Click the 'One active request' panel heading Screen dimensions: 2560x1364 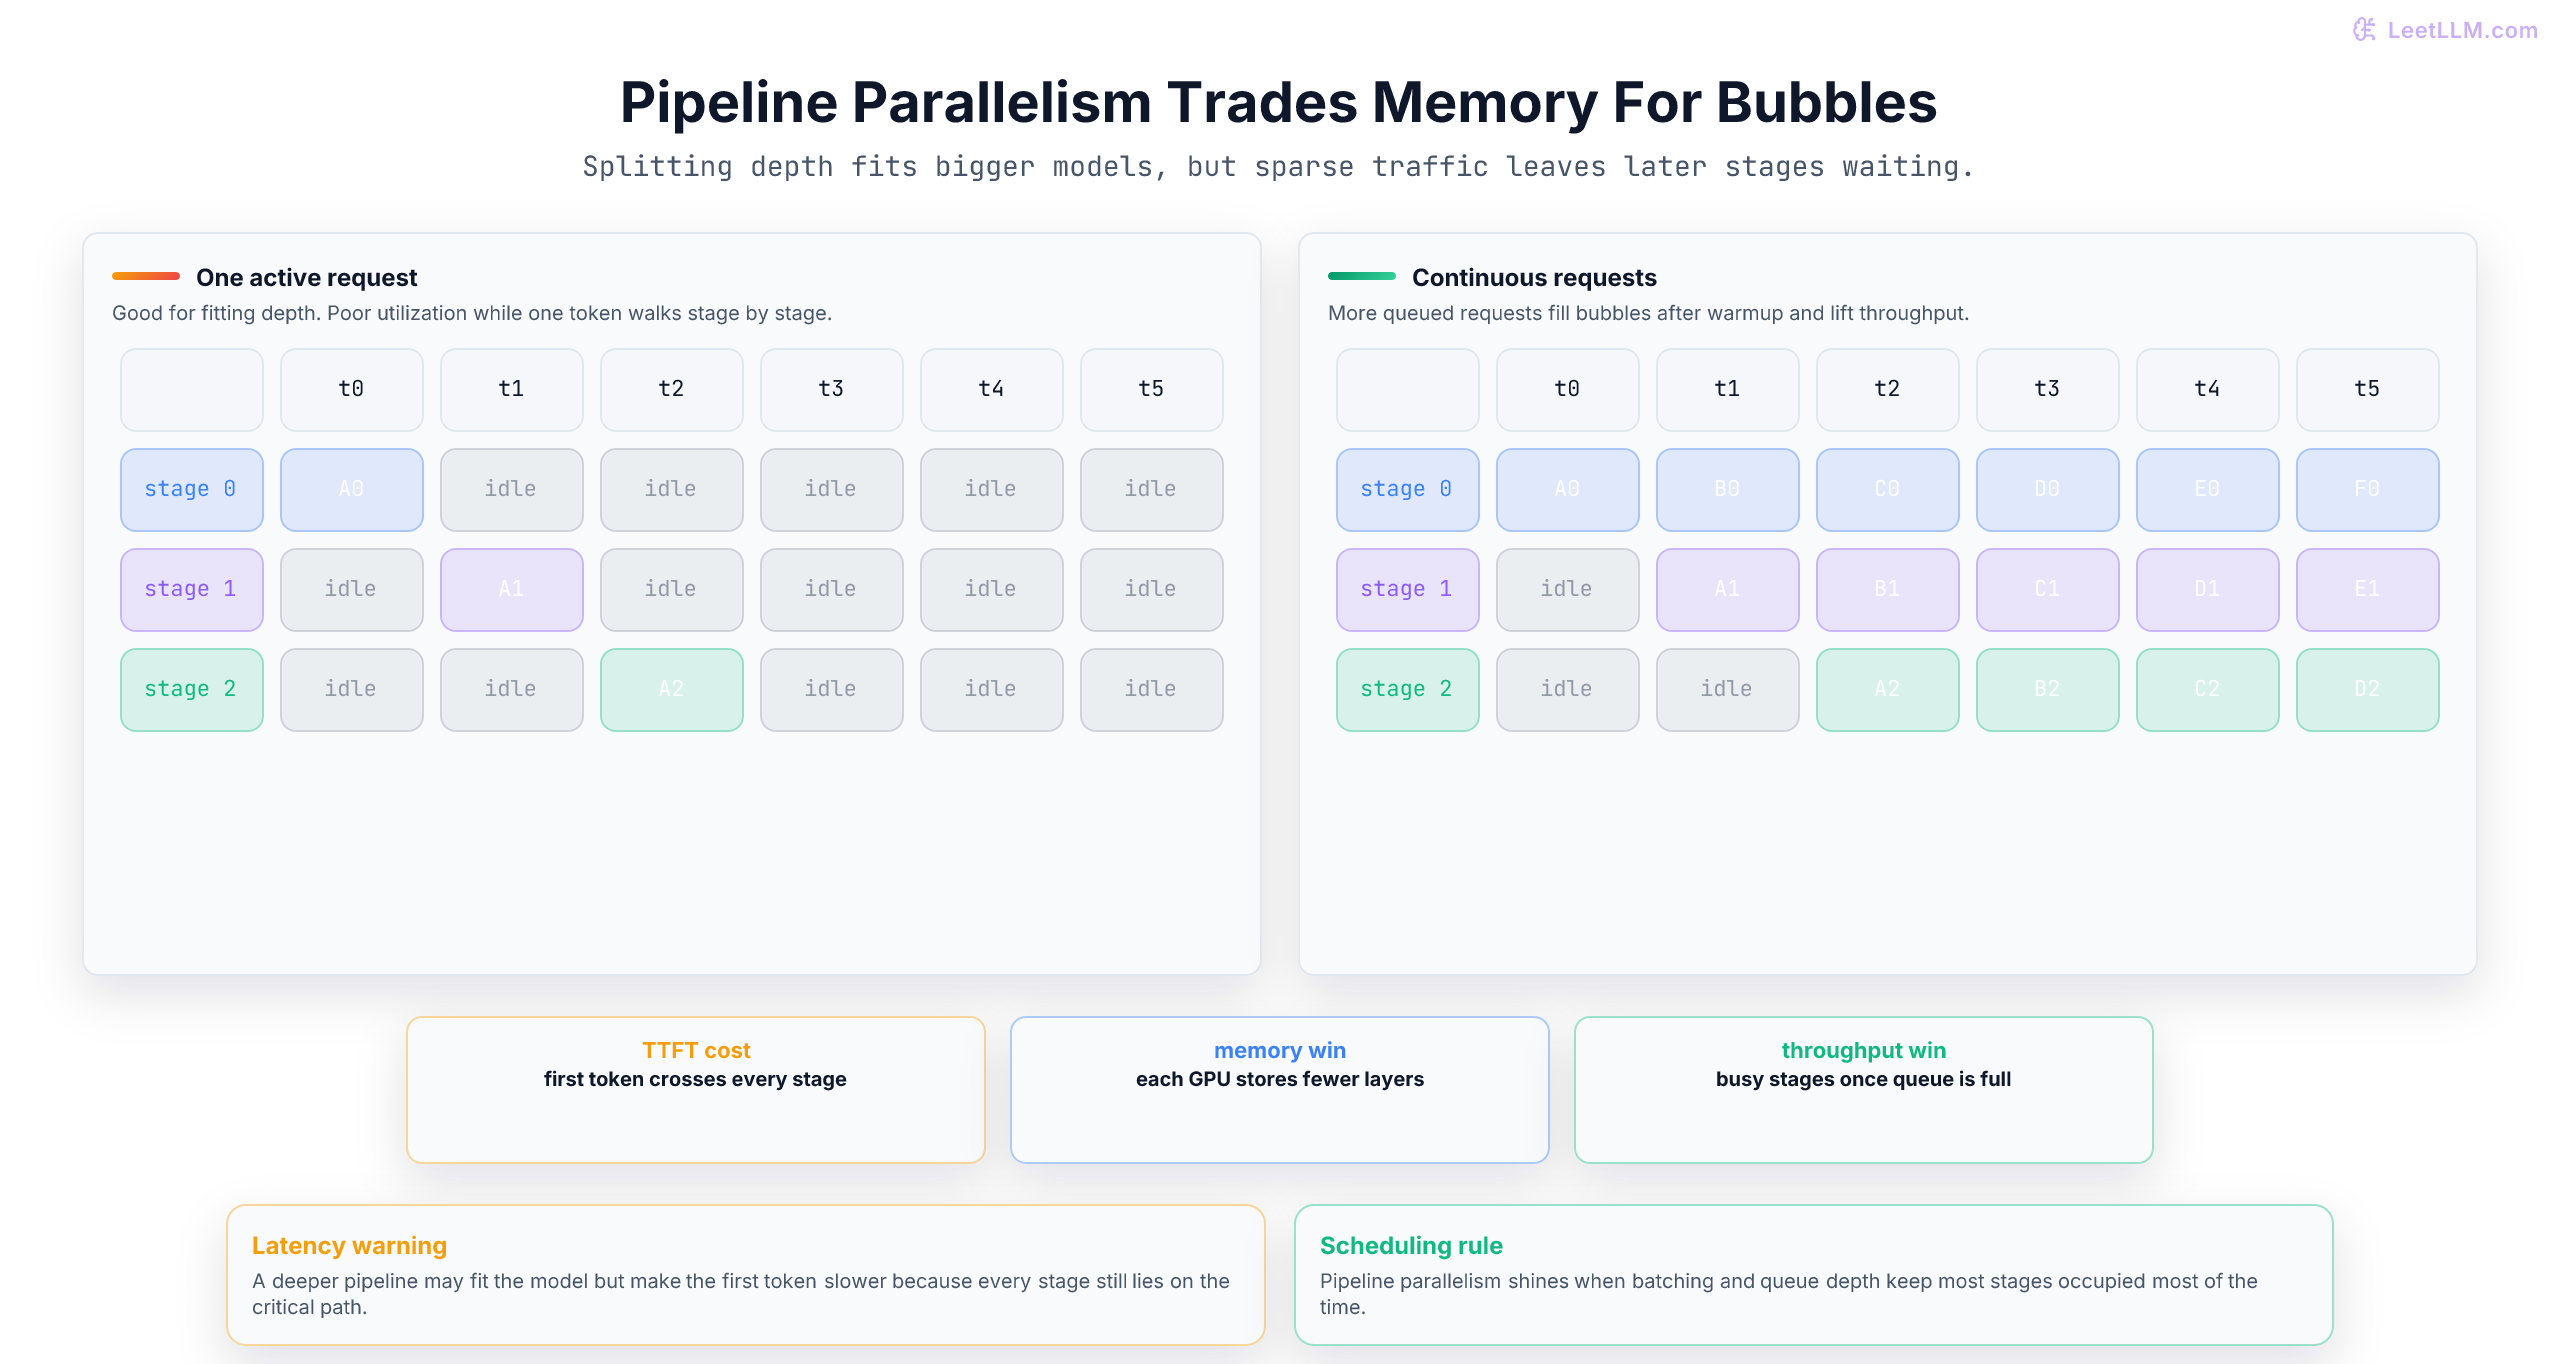coord(306,277)
